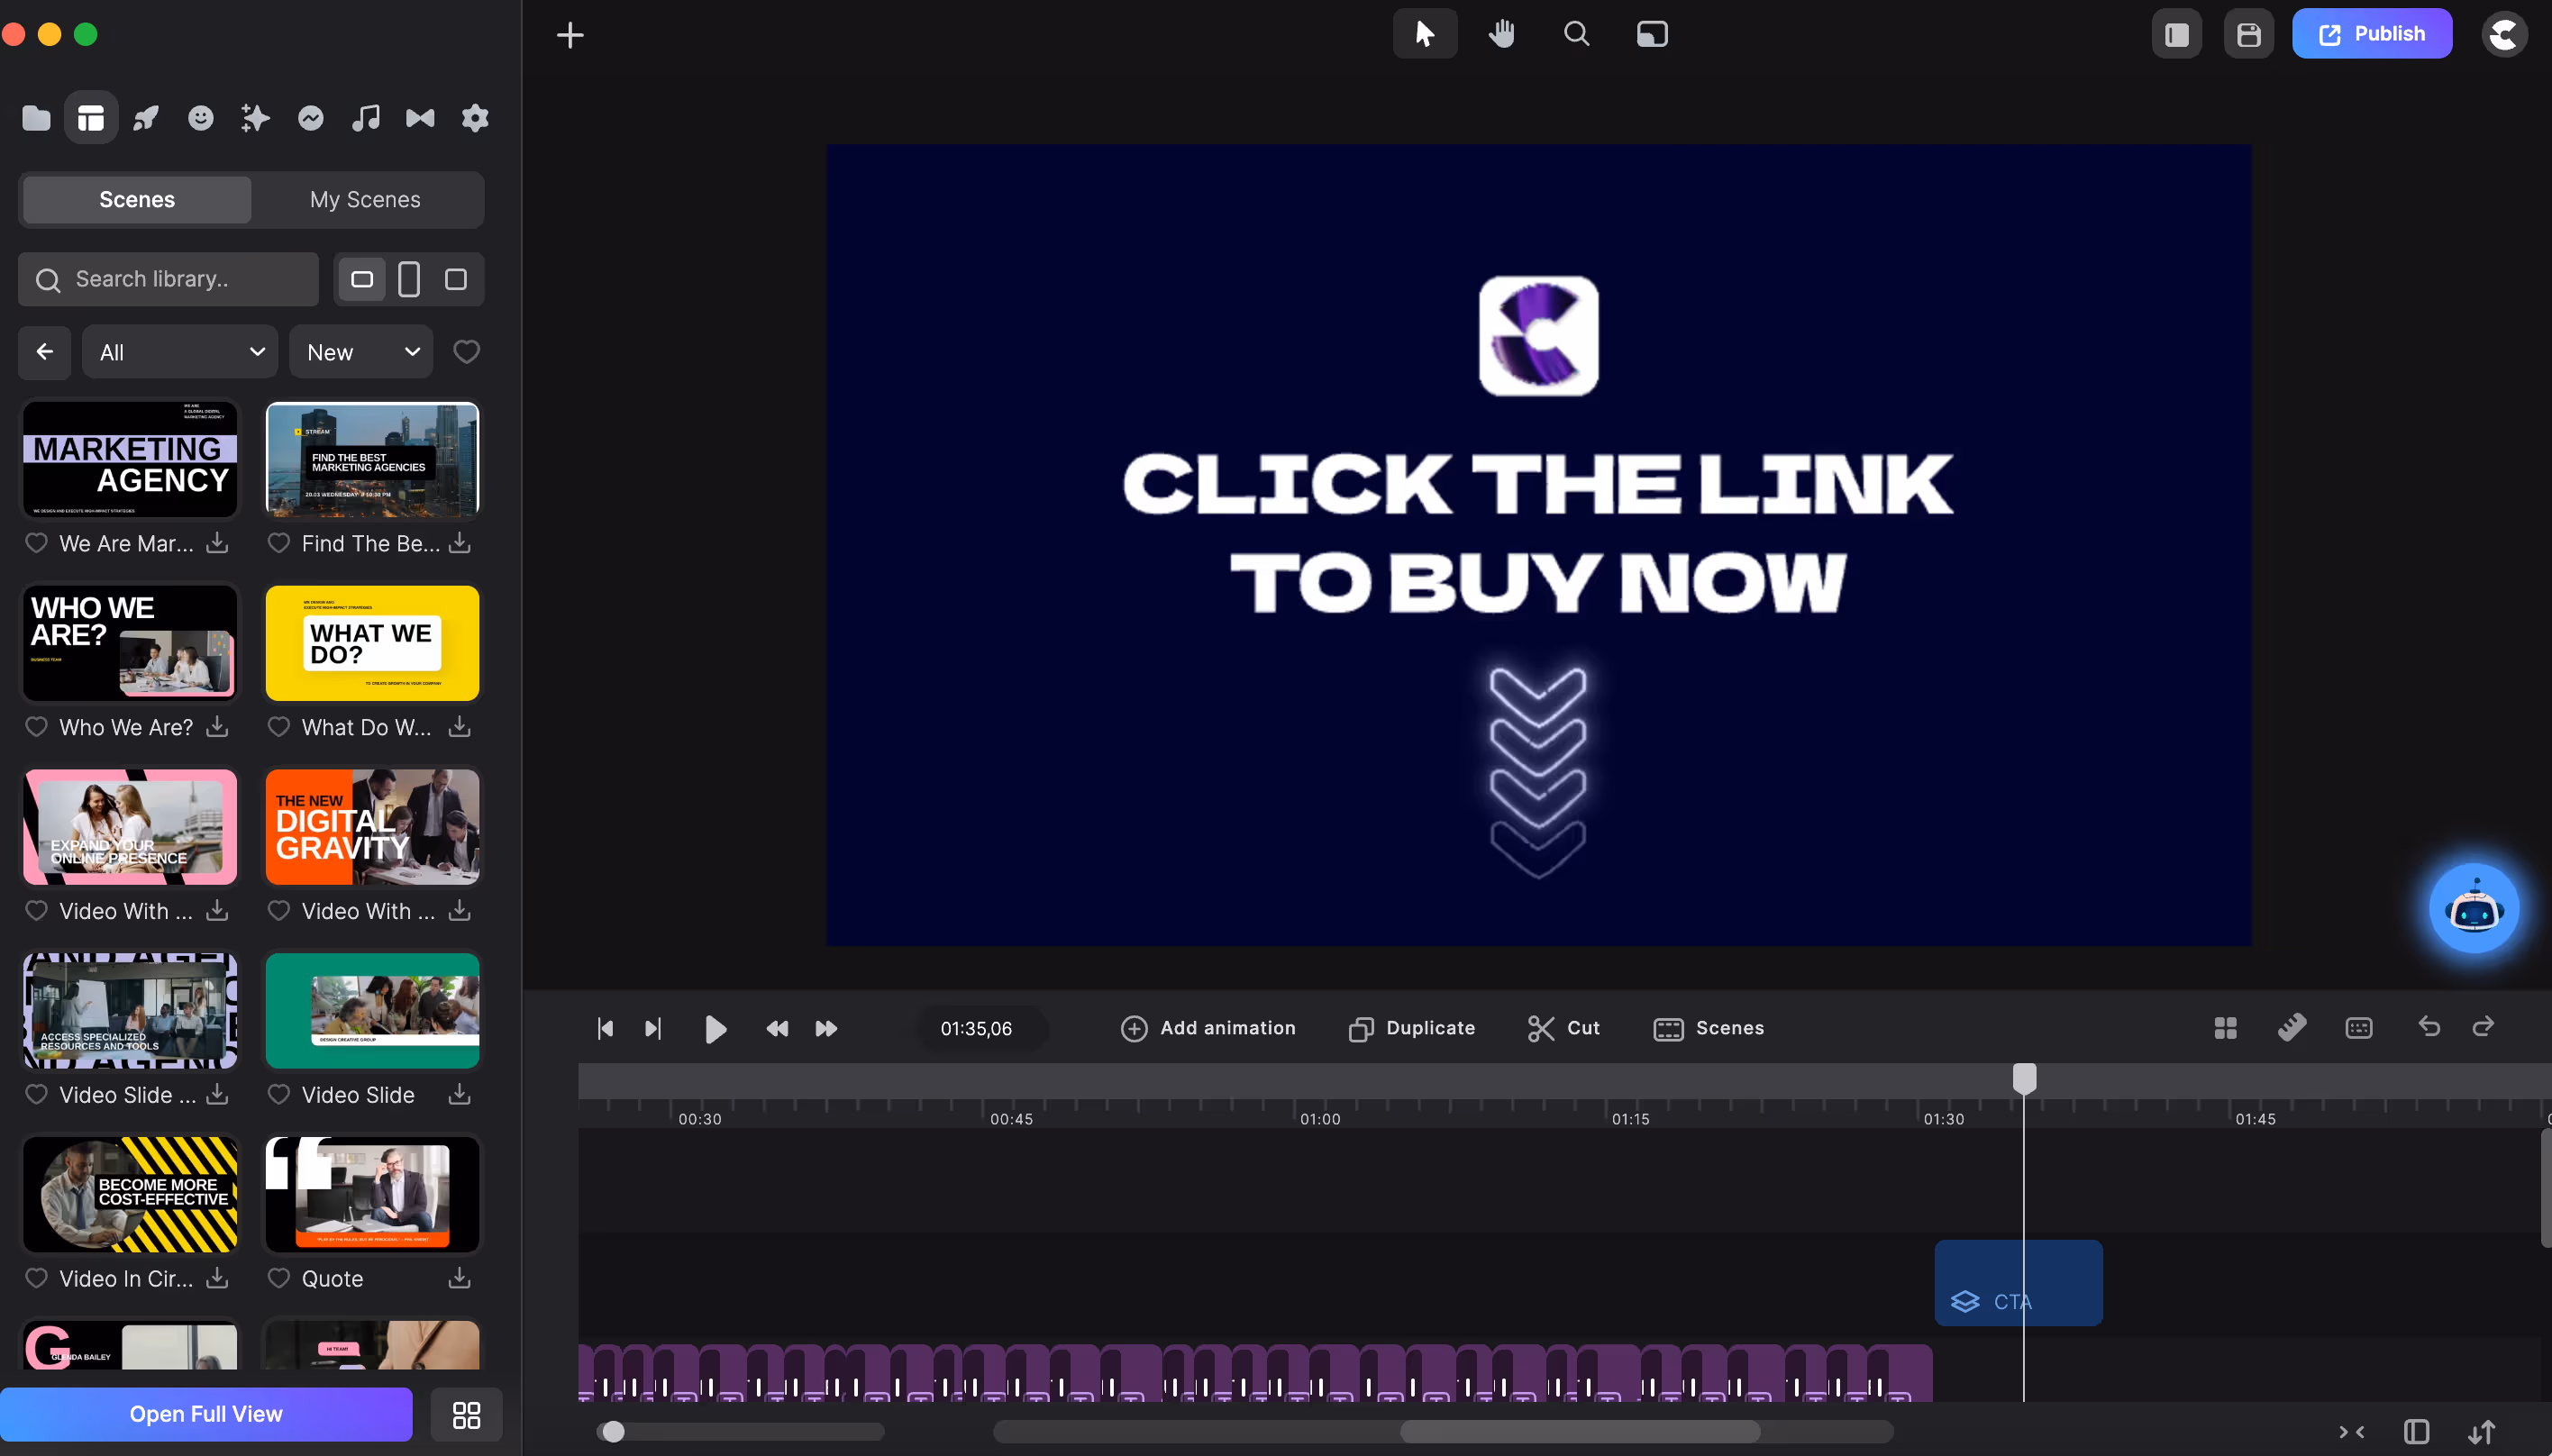Switch to the My Scenes tab
This screenshot has height=1456, width=2552.
365,199
